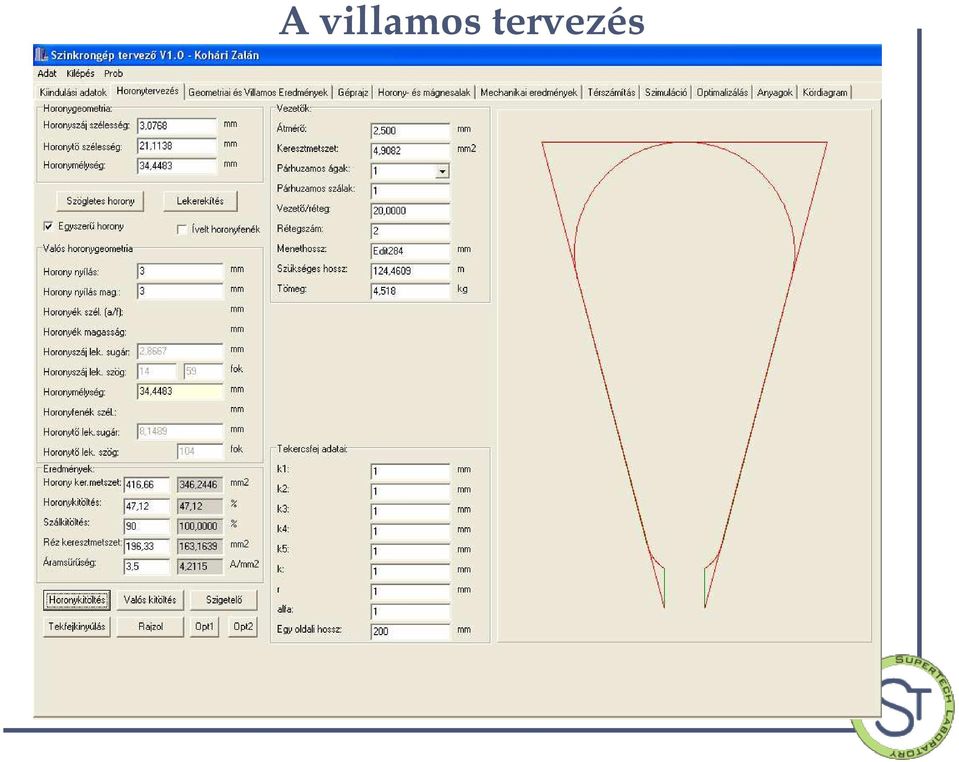Click the Rajzol button
Screen dimensions: 959x762
point(150,626)
